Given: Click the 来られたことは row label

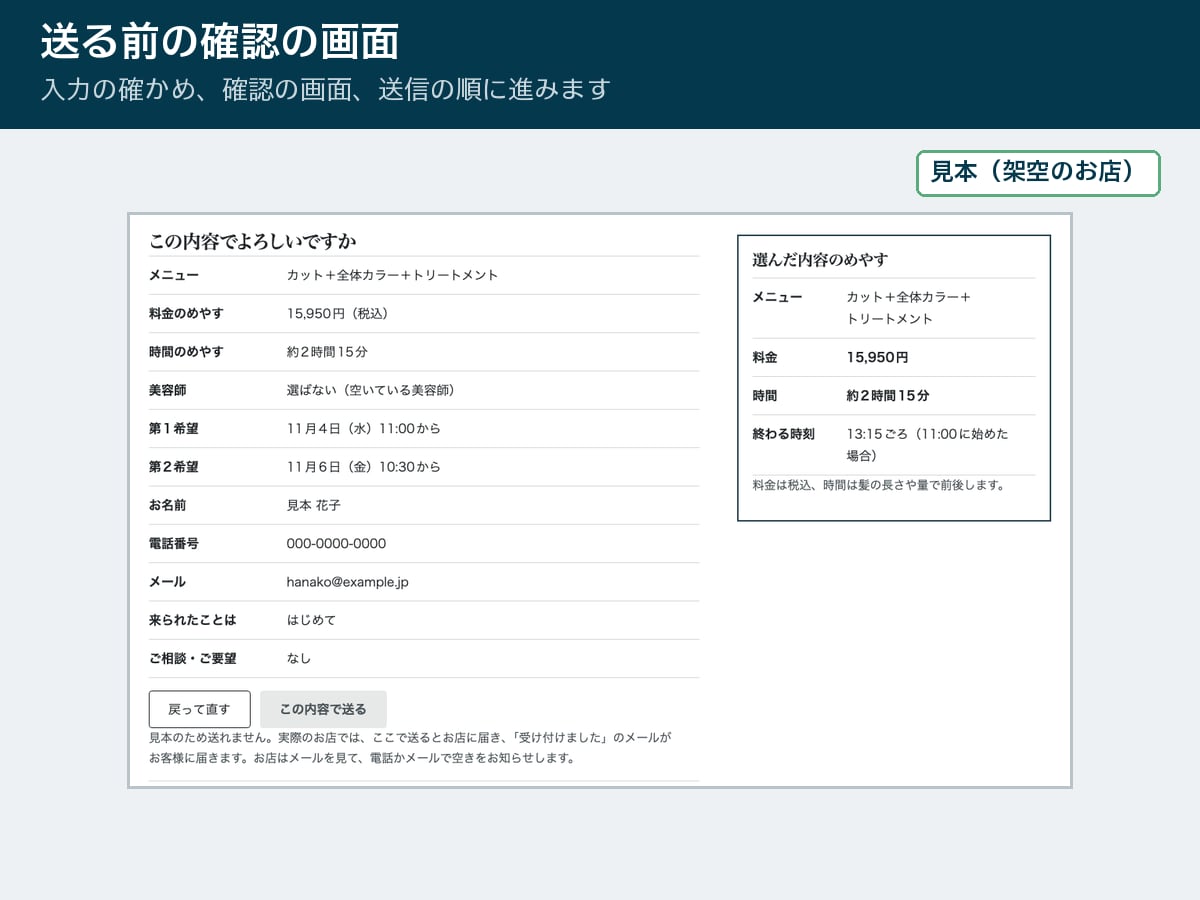Looking at the screenshot, I should [193, 620].
